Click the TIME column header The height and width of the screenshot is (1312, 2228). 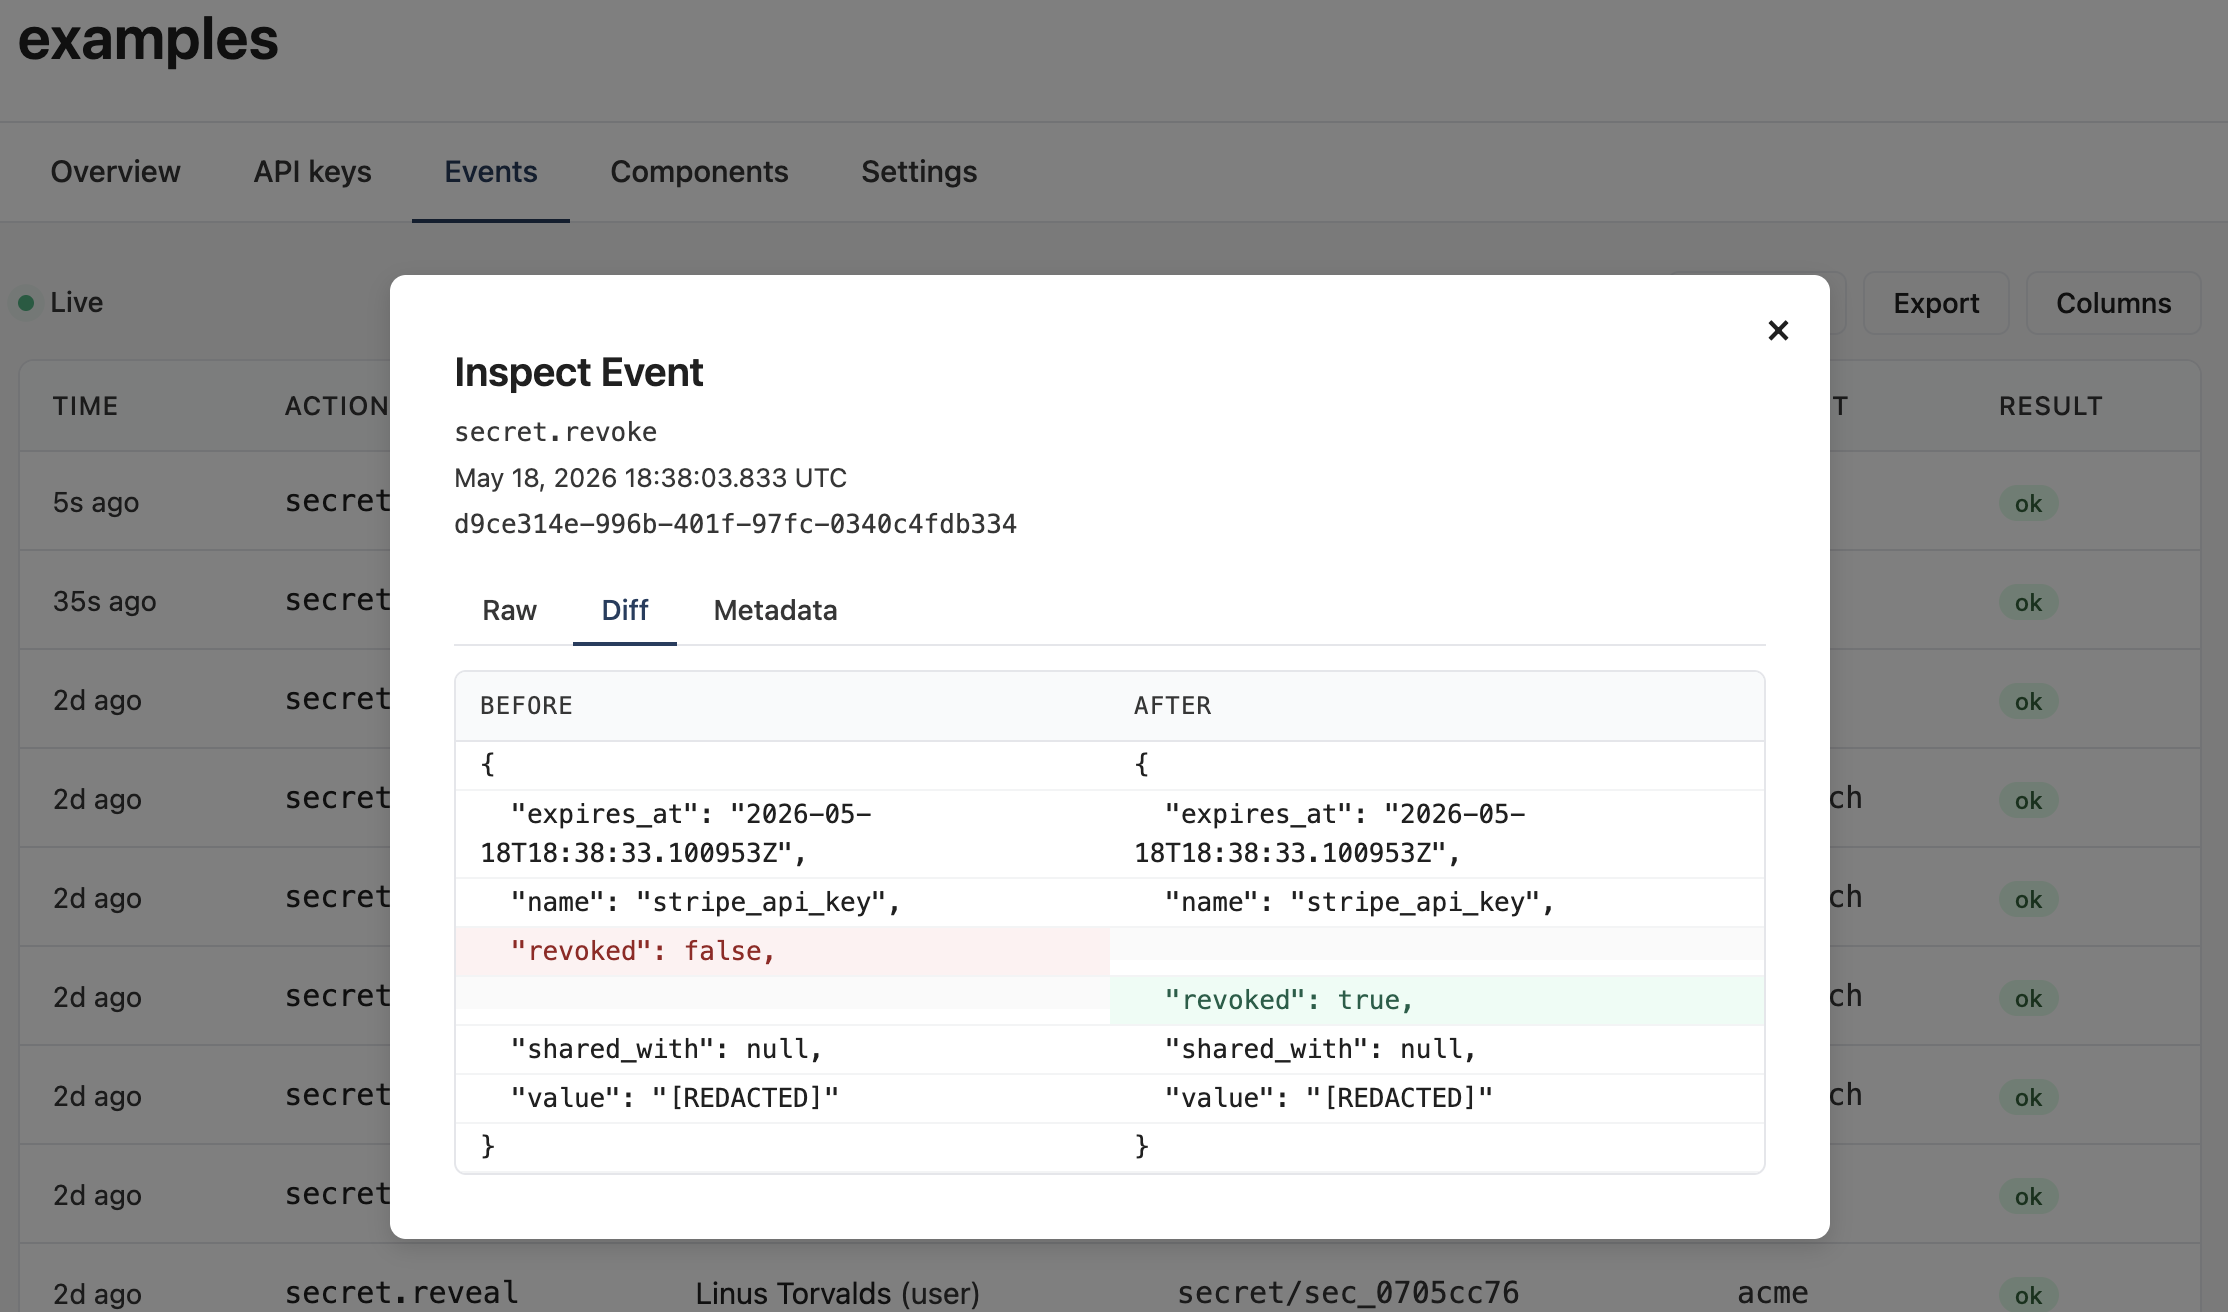click(x=85, y=406)
